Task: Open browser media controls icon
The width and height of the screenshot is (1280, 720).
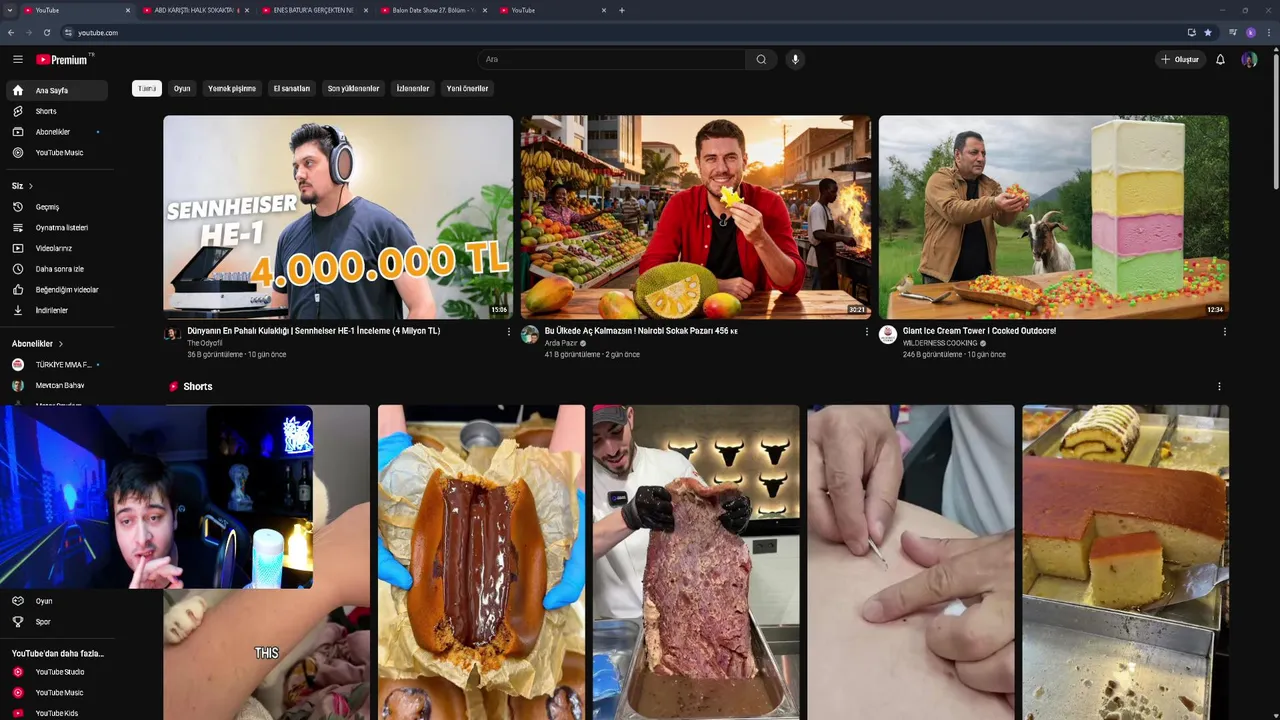Action: [1233, 32]
